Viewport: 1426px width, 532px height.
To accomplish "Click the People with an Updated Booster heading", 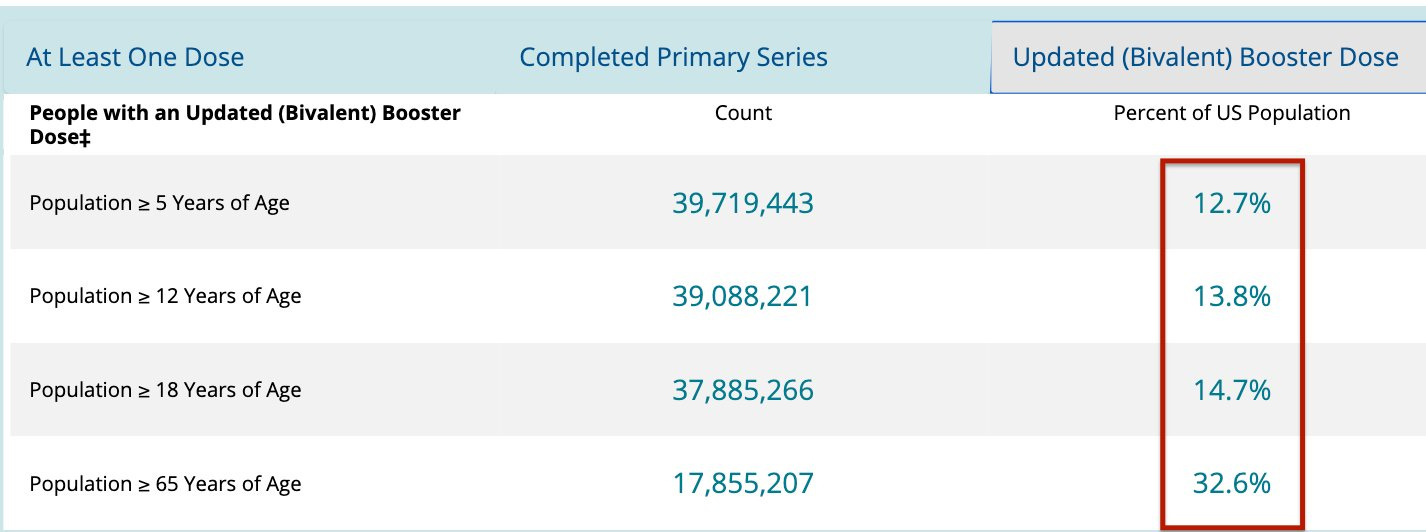I will point(245,113).
